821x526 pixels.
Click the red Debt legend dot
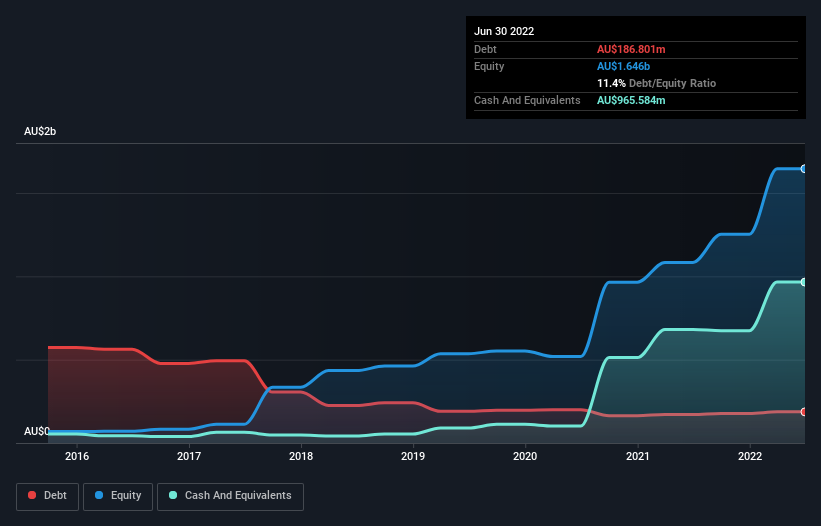tap(32, 495)
